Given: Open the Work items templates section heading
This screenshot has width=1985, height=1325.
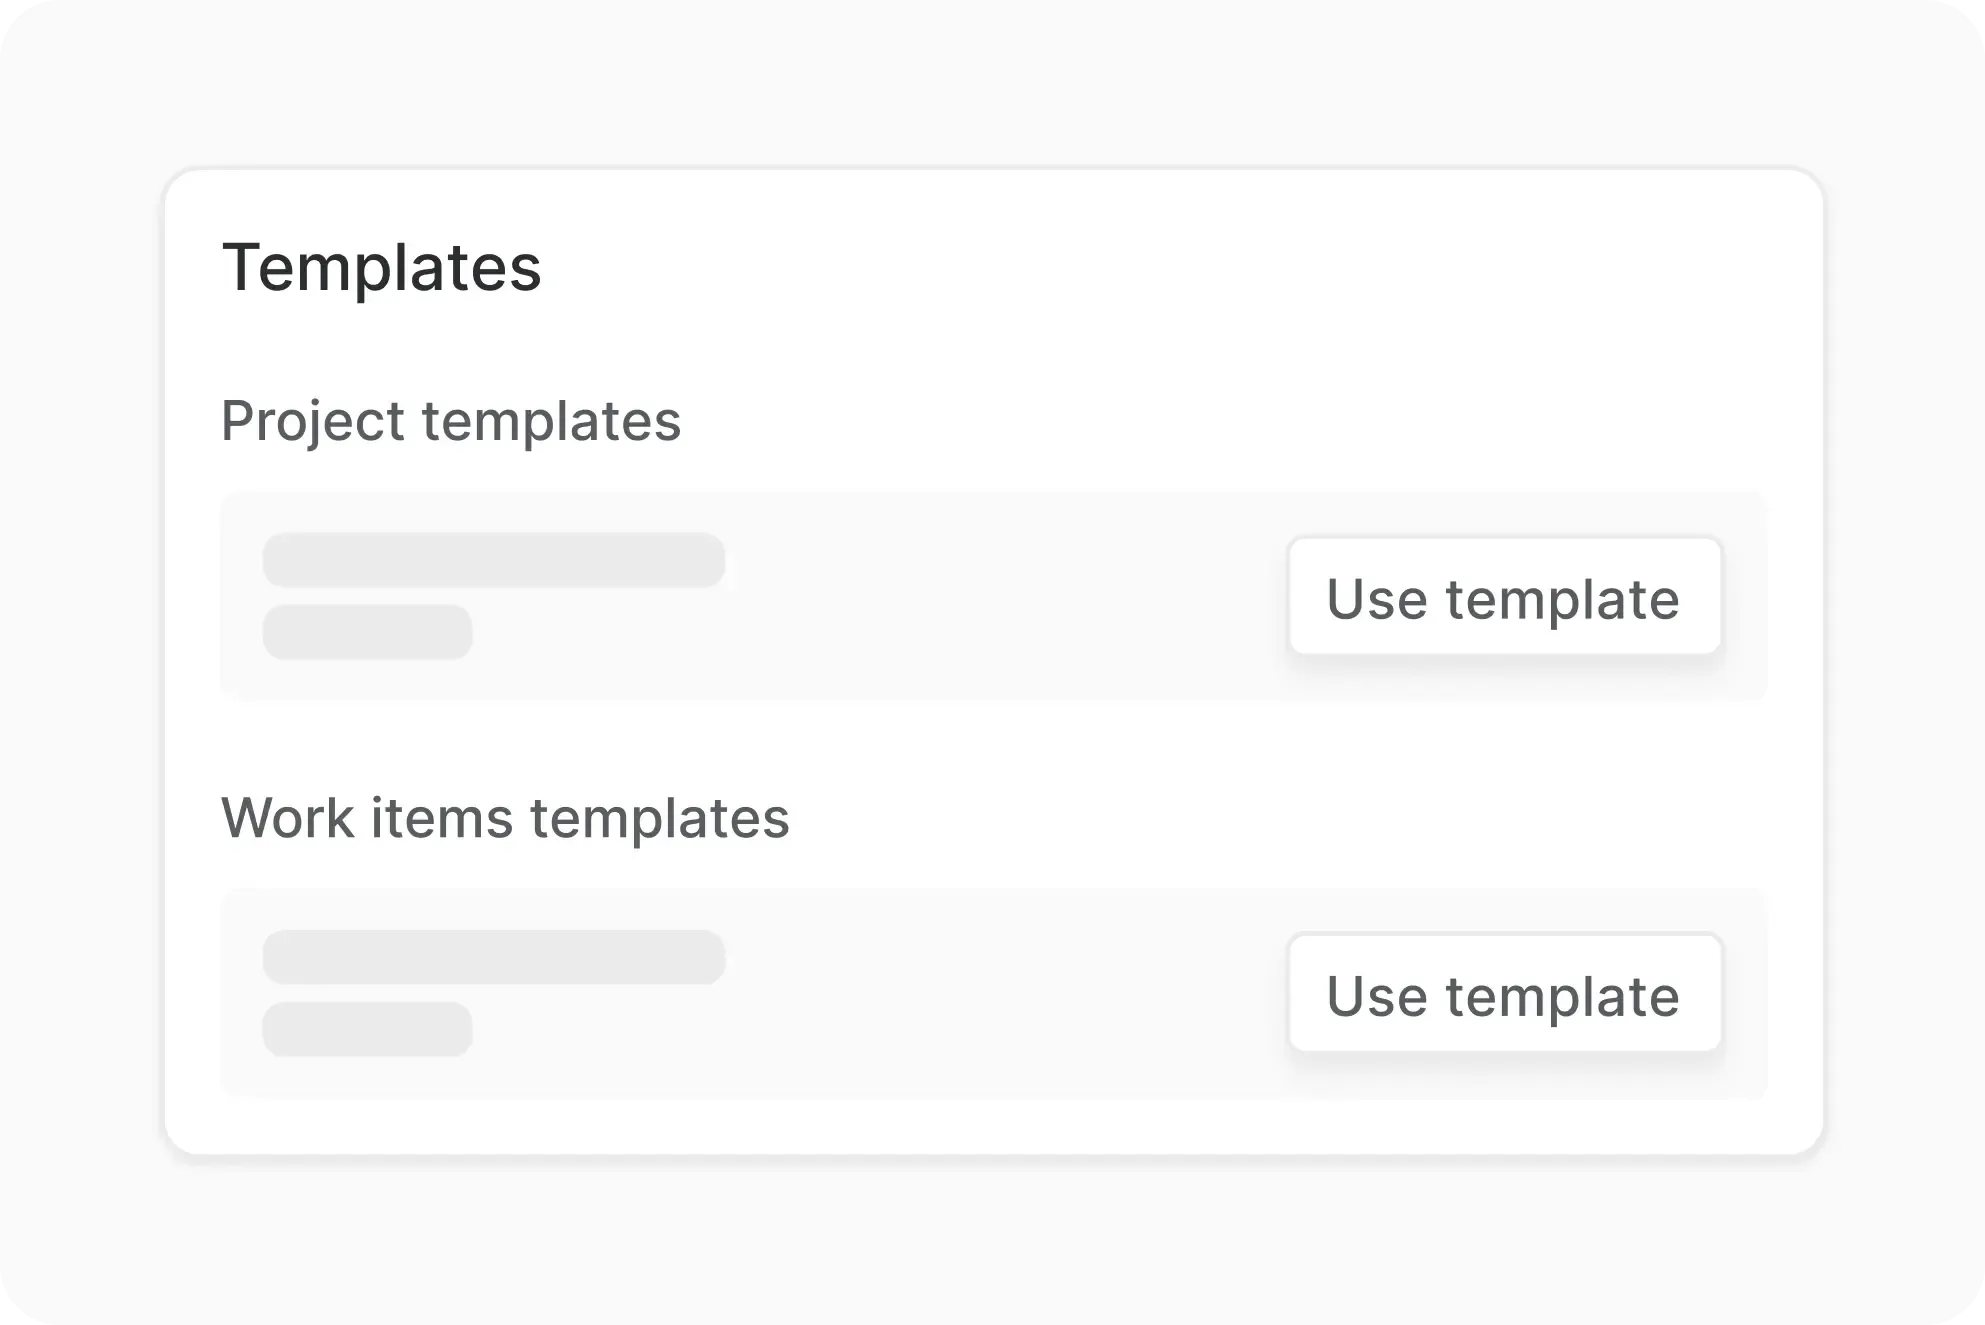Looking at the screenshot, I should (505, 817).
